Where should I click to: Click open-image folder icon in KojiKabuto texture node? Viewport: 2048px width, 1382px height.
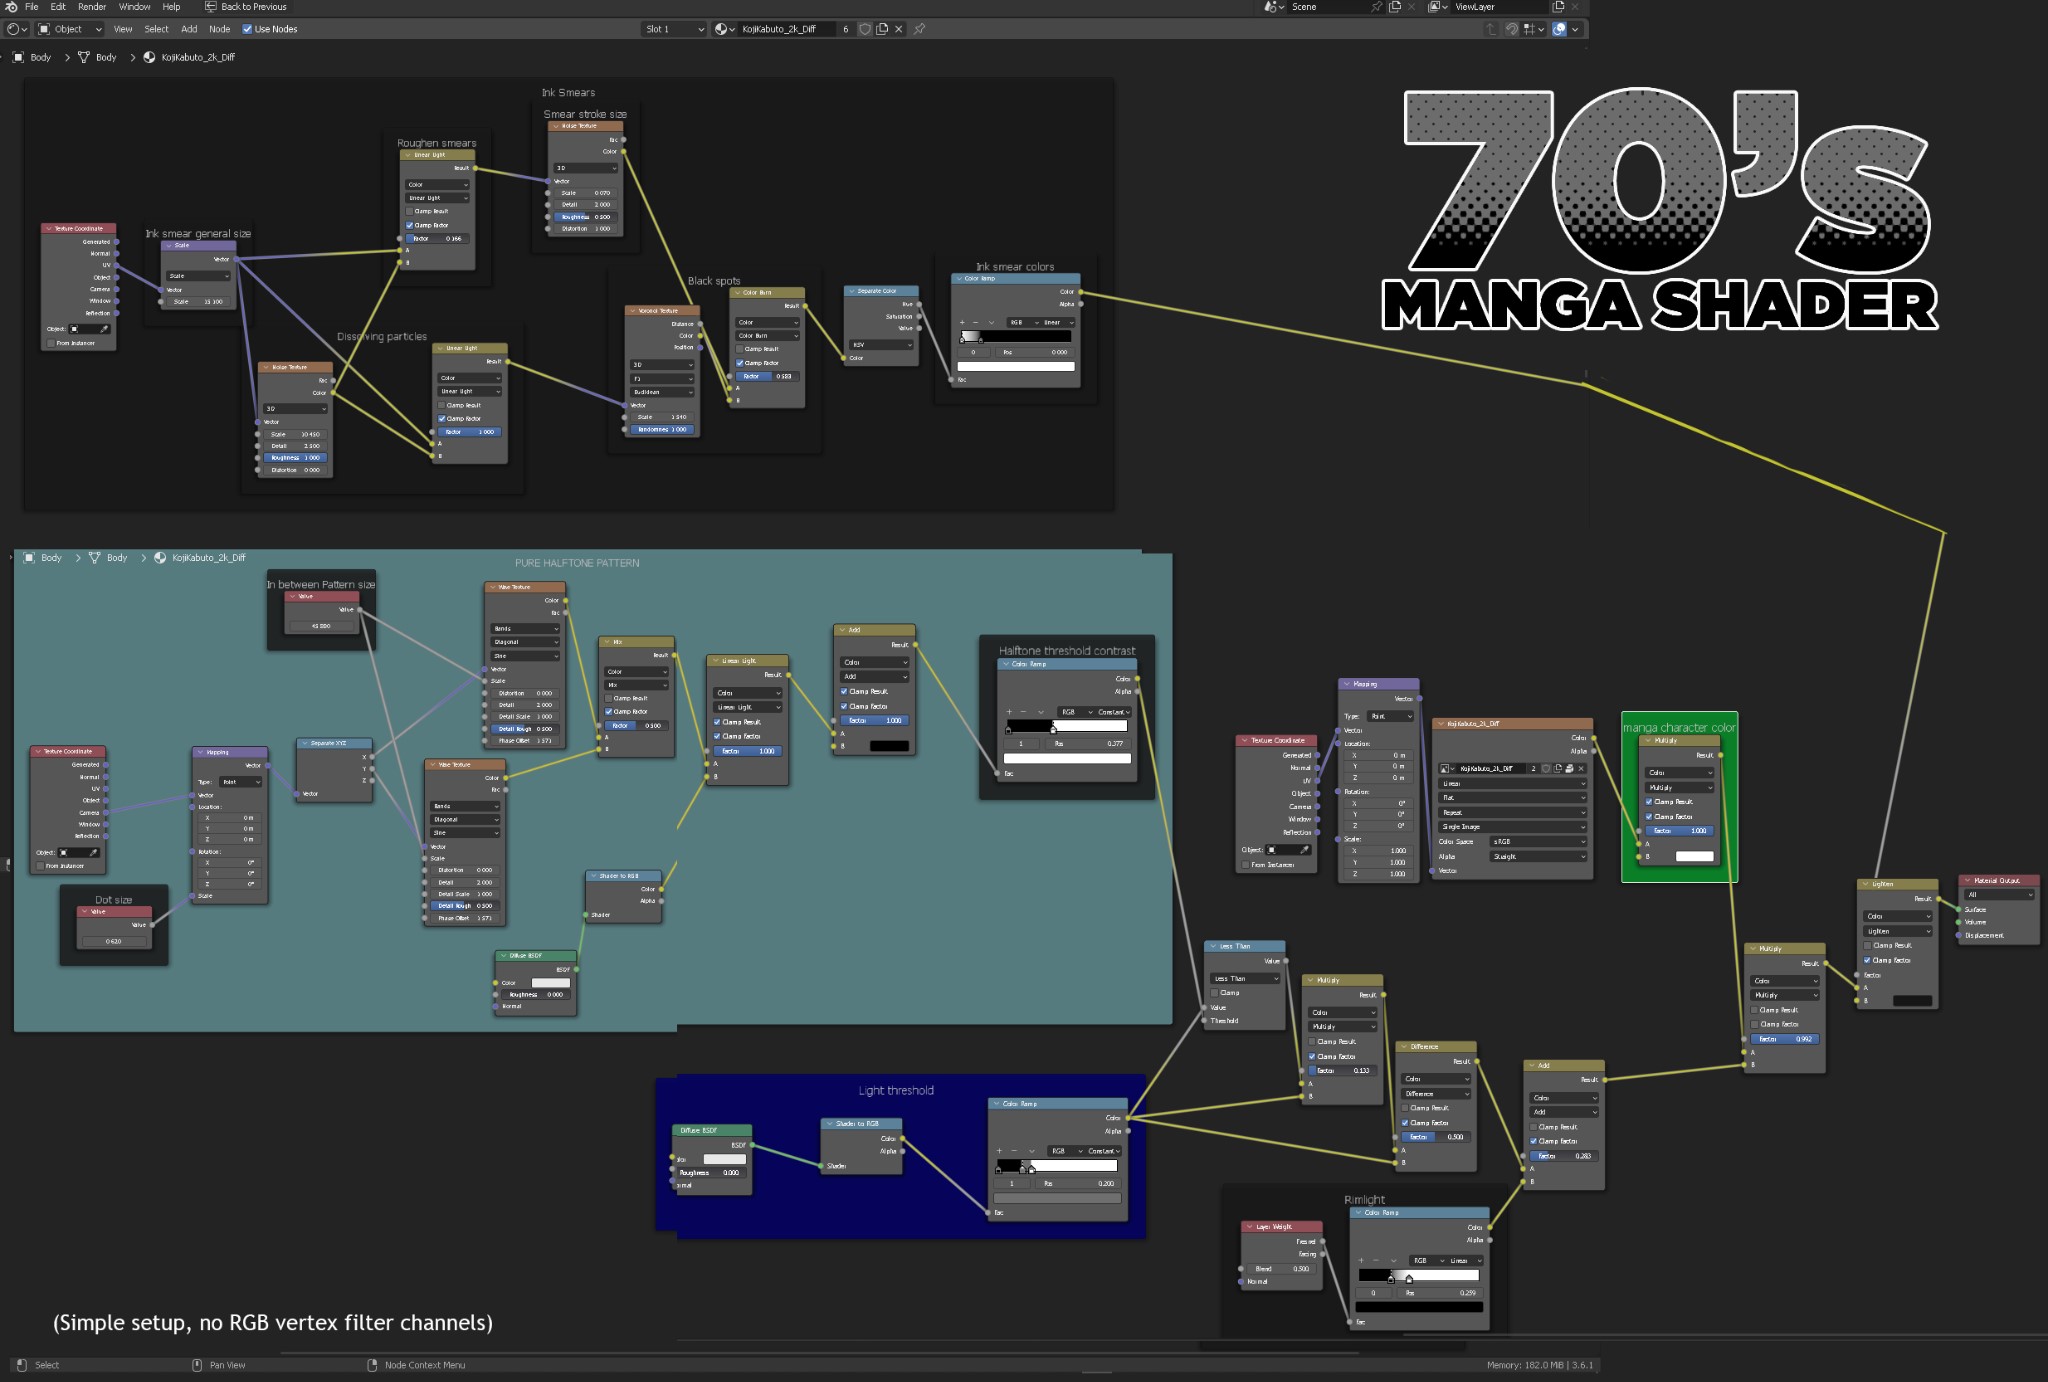tap(1569, 769)
